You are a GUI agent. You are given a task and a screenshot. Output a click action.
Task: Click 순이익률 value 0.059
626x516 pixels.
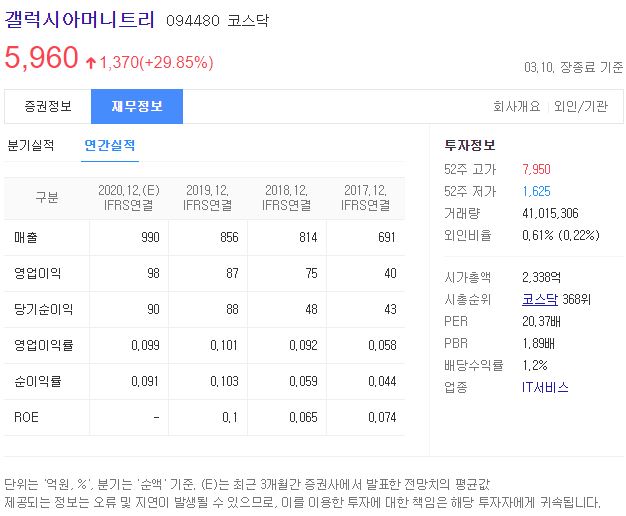point(303,381)
